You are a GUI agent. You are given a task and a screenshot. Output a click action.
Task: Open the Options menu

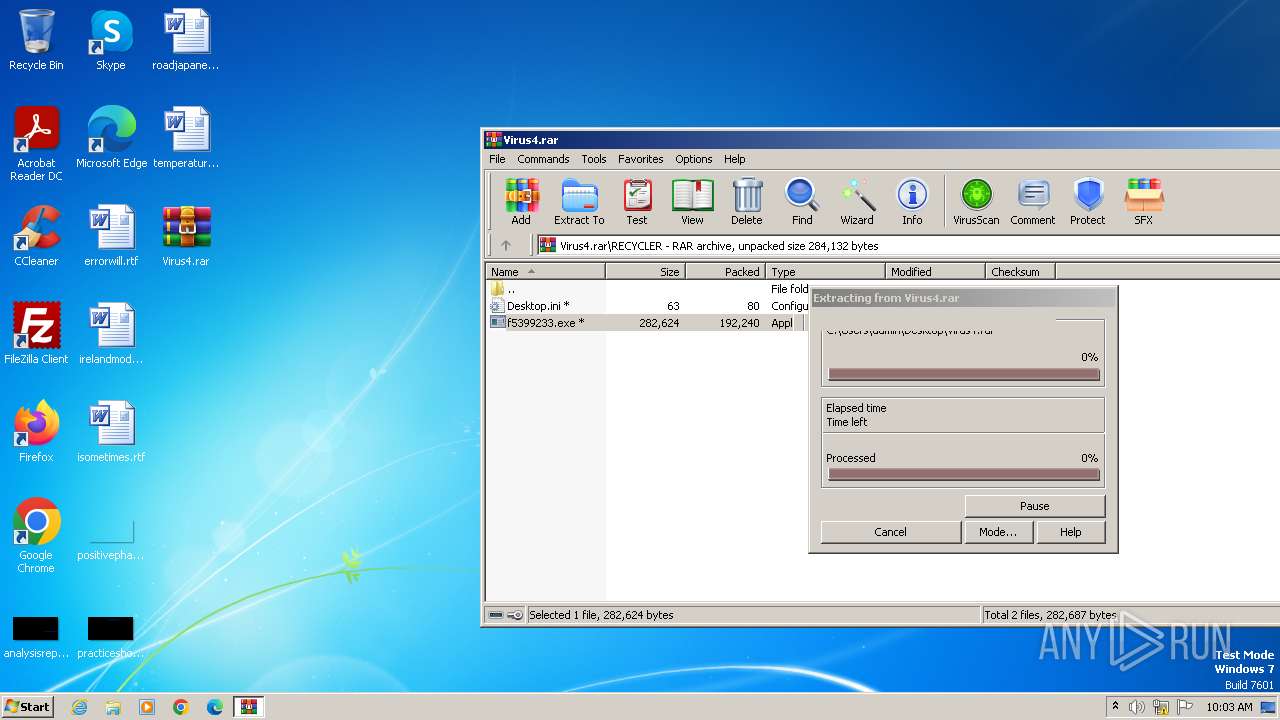693,159
